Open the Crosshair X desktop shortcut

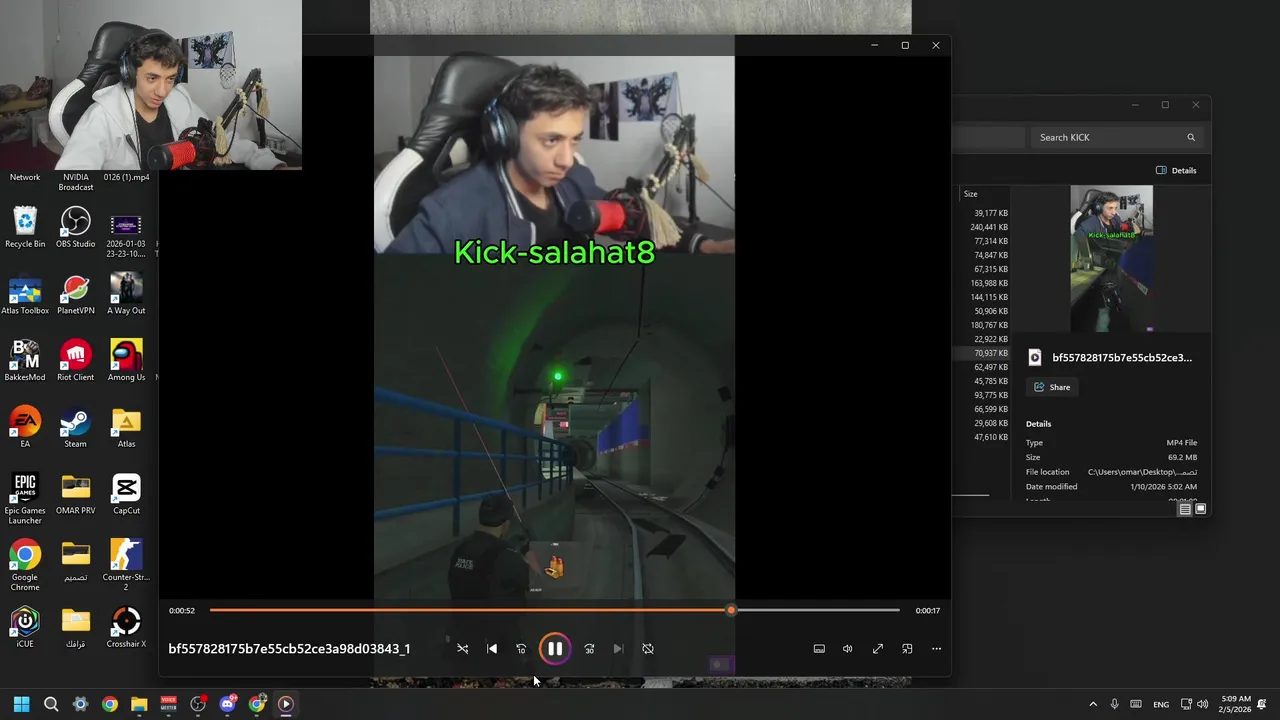126,627
